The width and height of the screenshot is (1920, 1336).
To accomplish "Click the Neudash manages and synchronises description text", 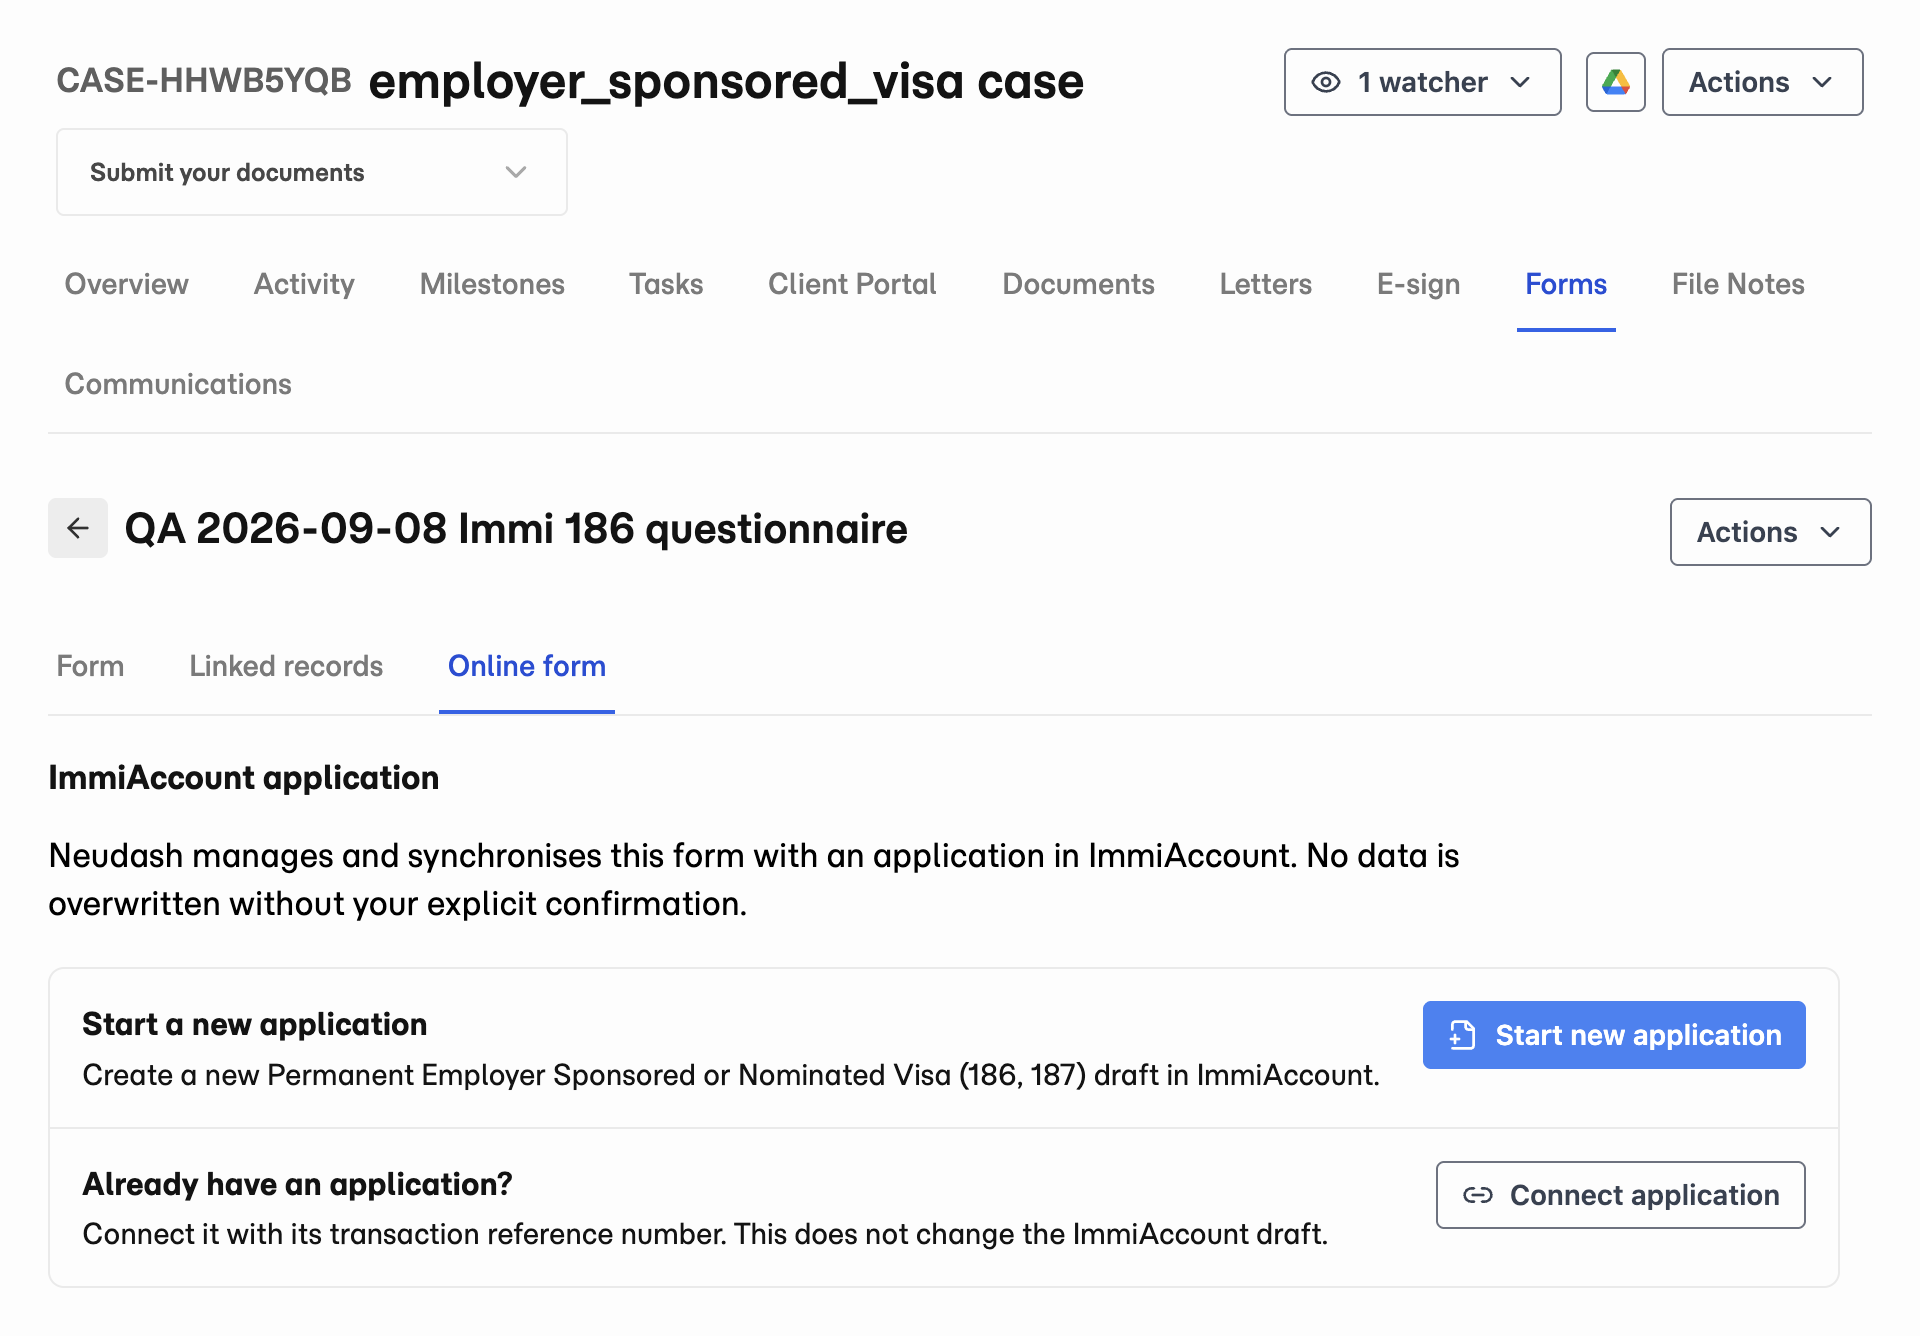I will [754, 880].
